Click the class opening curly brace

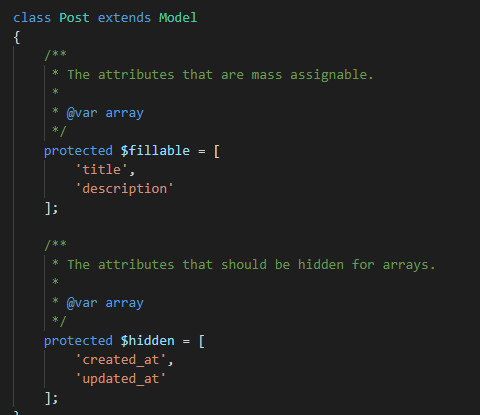pyautogui.click(x=17, y=37)
